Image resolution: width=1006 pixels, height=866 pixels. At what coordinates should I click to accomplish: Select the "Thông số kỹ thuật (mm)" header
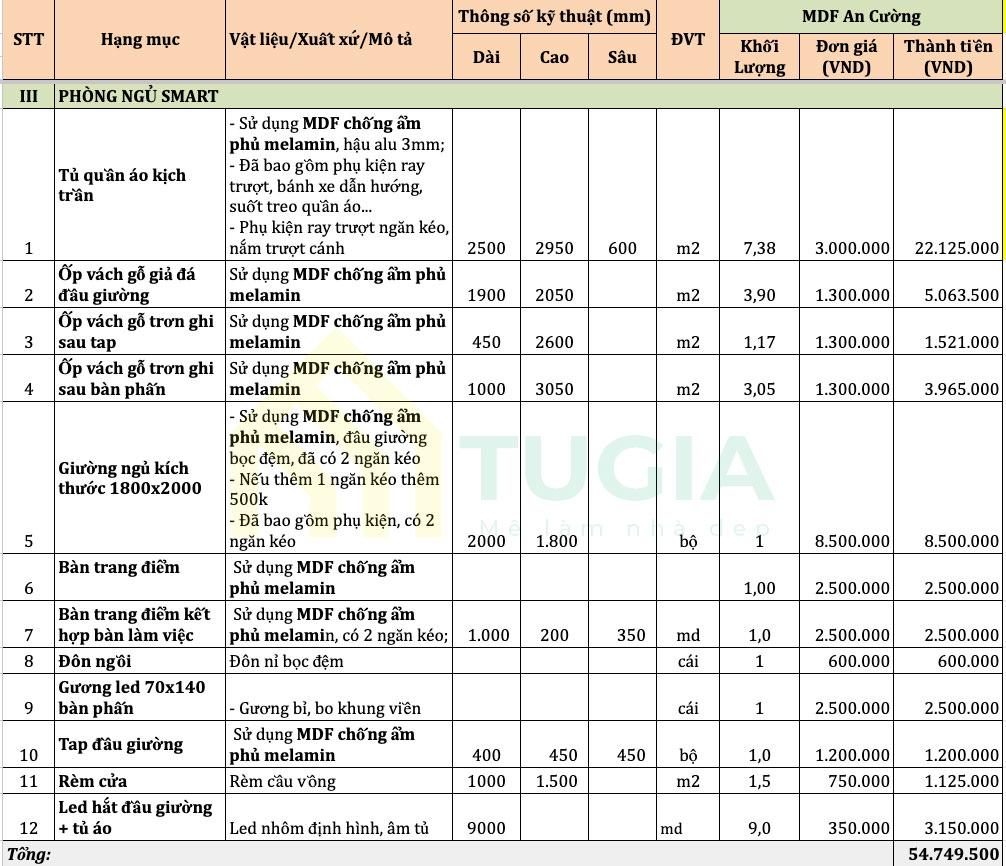point(554,17)
